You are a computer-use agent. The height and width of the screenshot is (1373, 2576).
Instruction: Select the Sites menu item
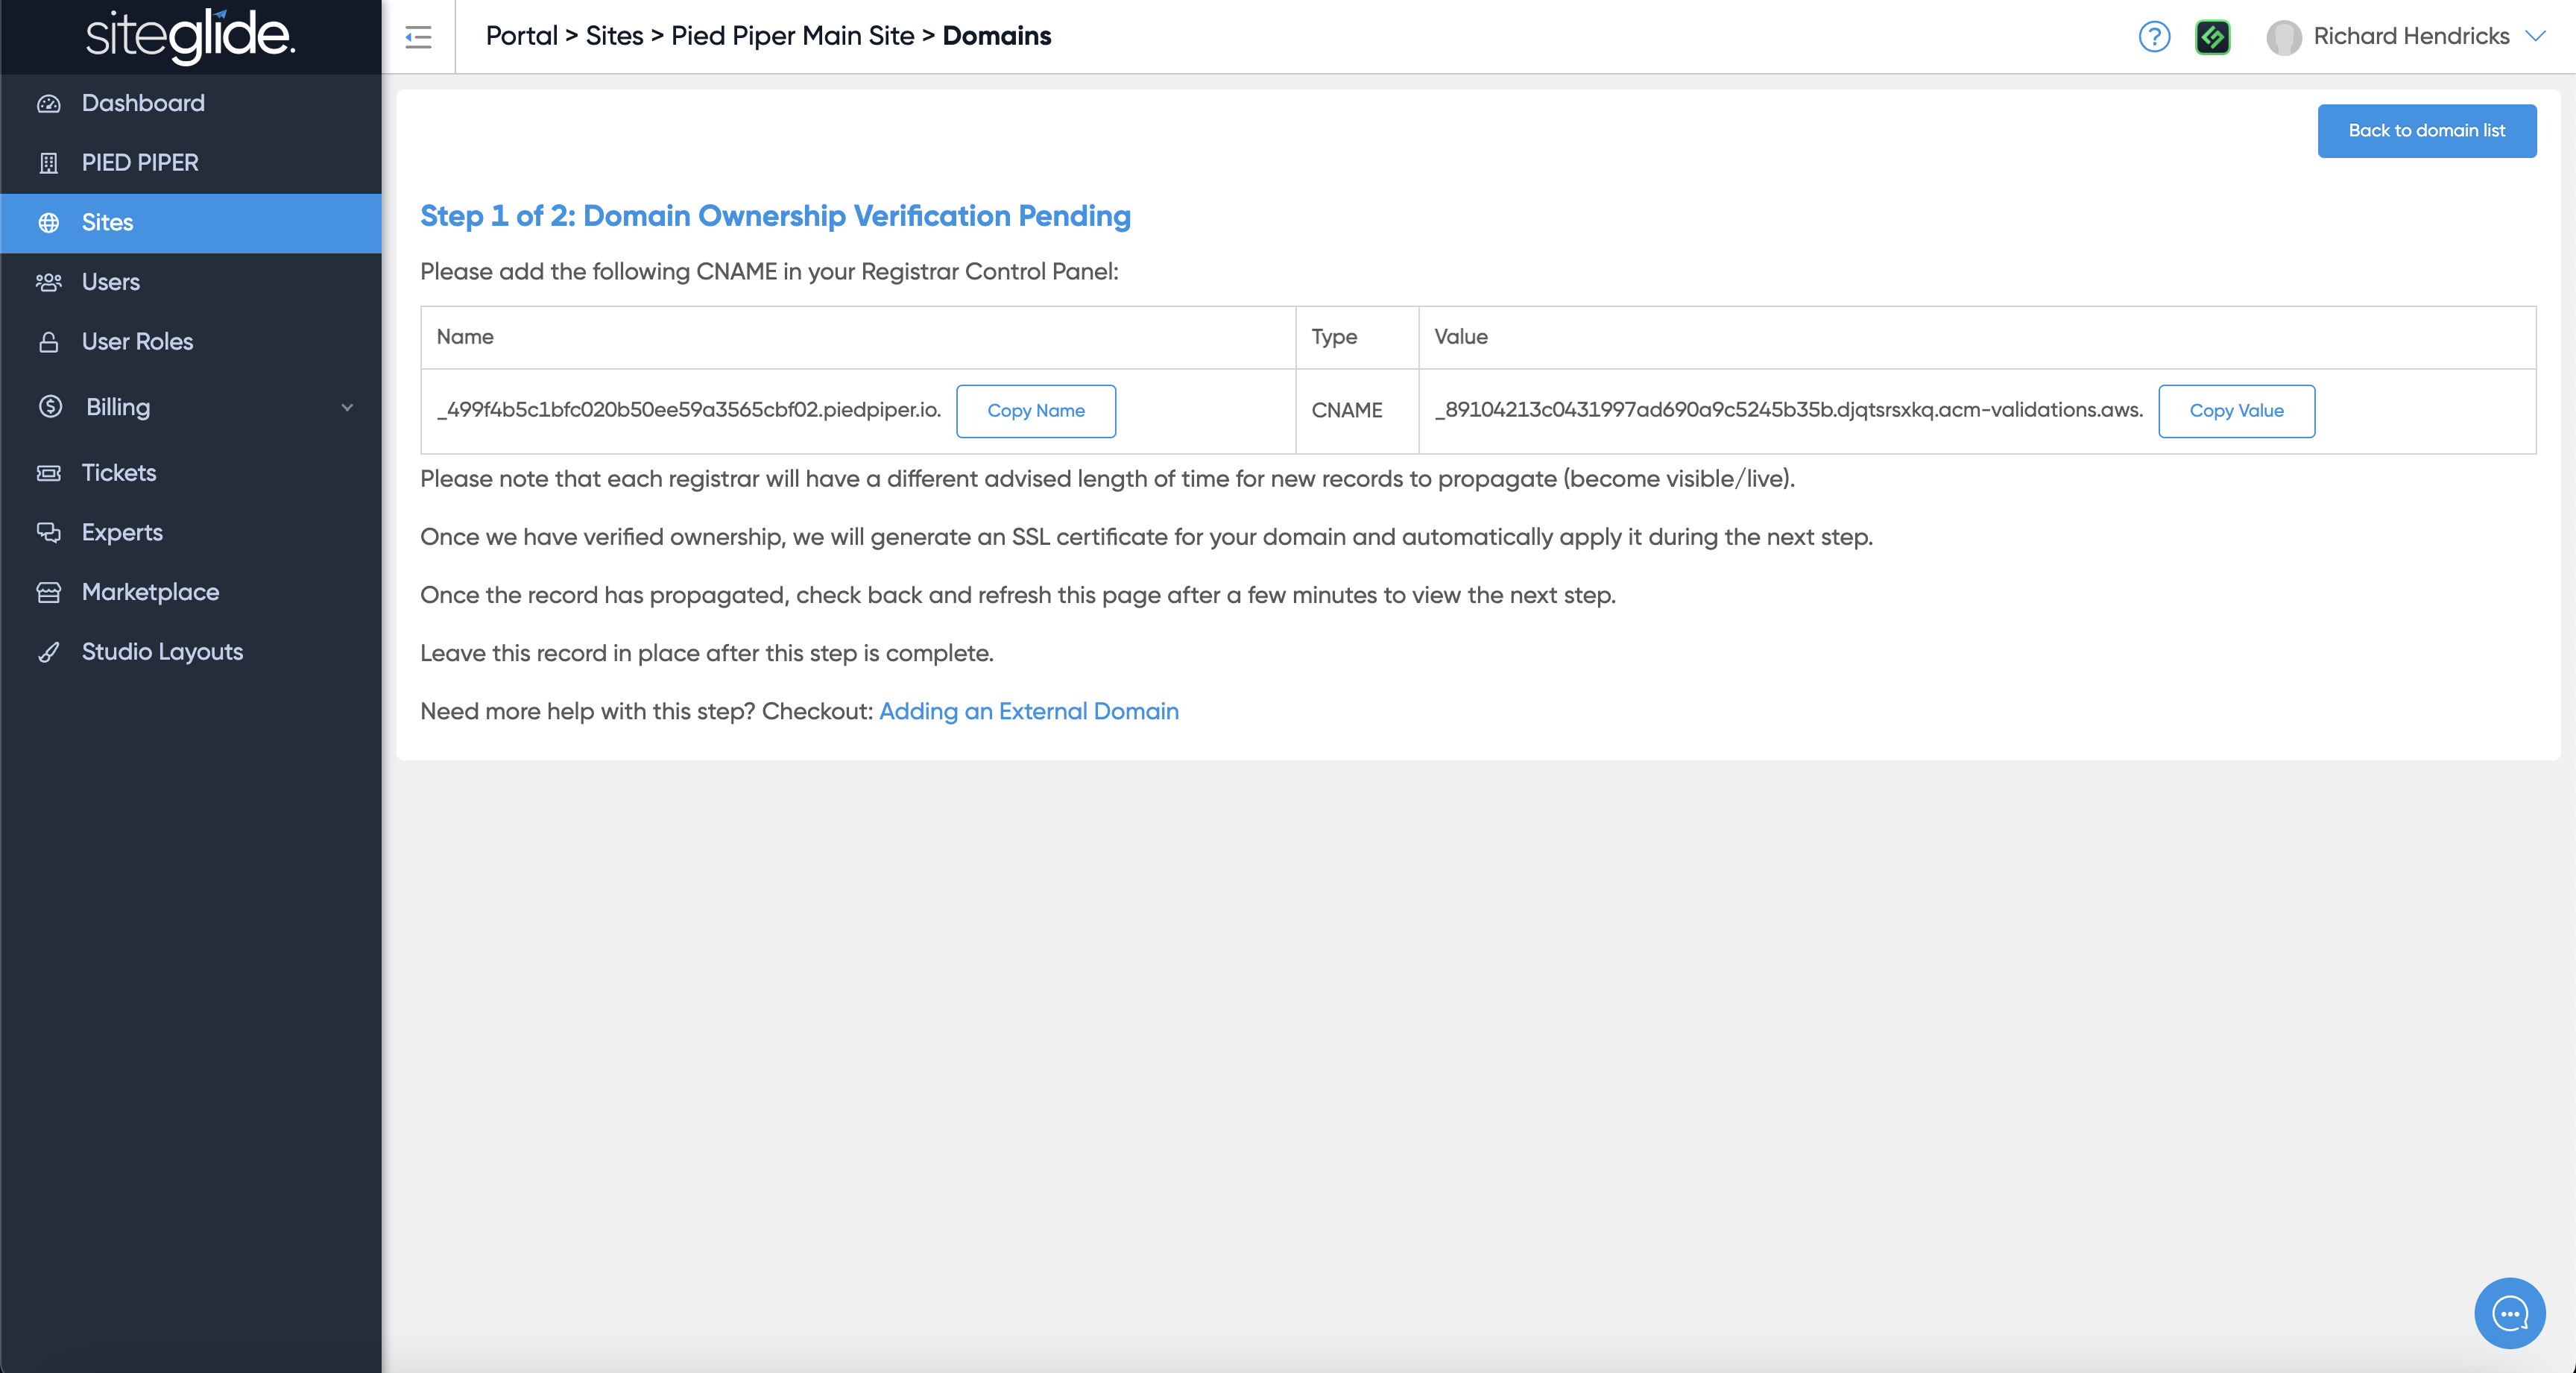coord(107,223)
